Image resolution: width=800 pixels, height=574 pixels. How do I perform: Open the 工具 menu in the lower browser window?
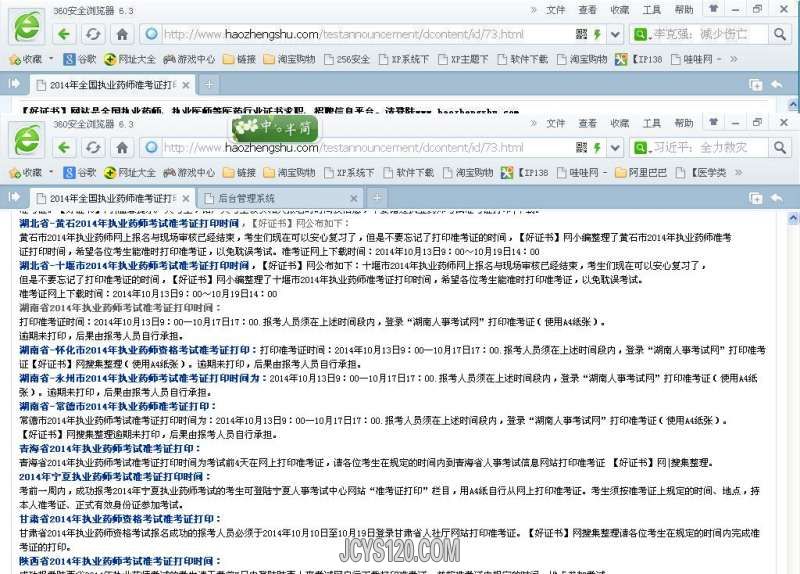pyautogui.click(x=651, y=122)
